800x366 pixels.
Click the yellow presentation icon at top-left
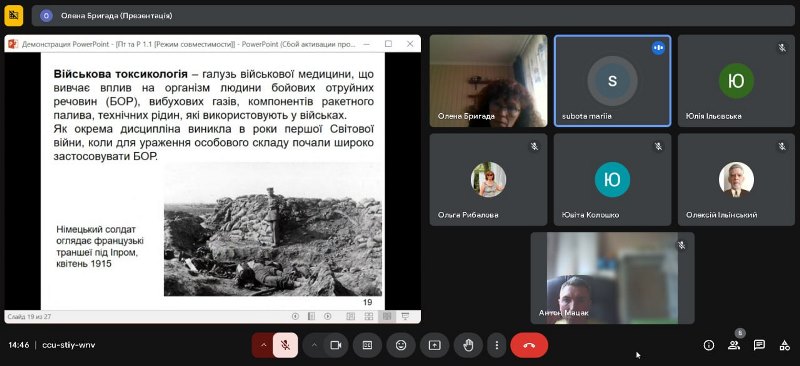(x=13, y=15)
